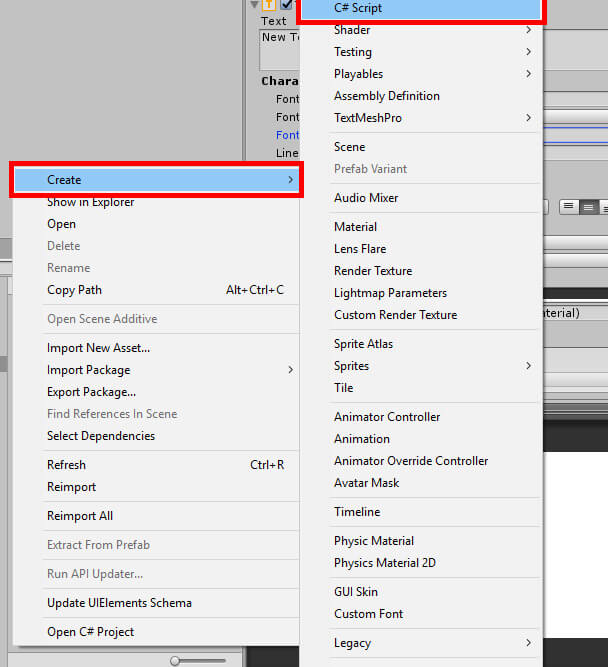Click the icon size slider handle
608x667 pixels.
(176, 661)
